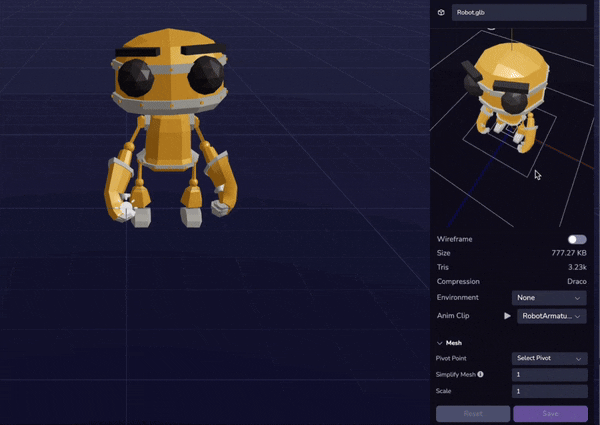
Task: Click the Reset button
Action: coord(473,414)
